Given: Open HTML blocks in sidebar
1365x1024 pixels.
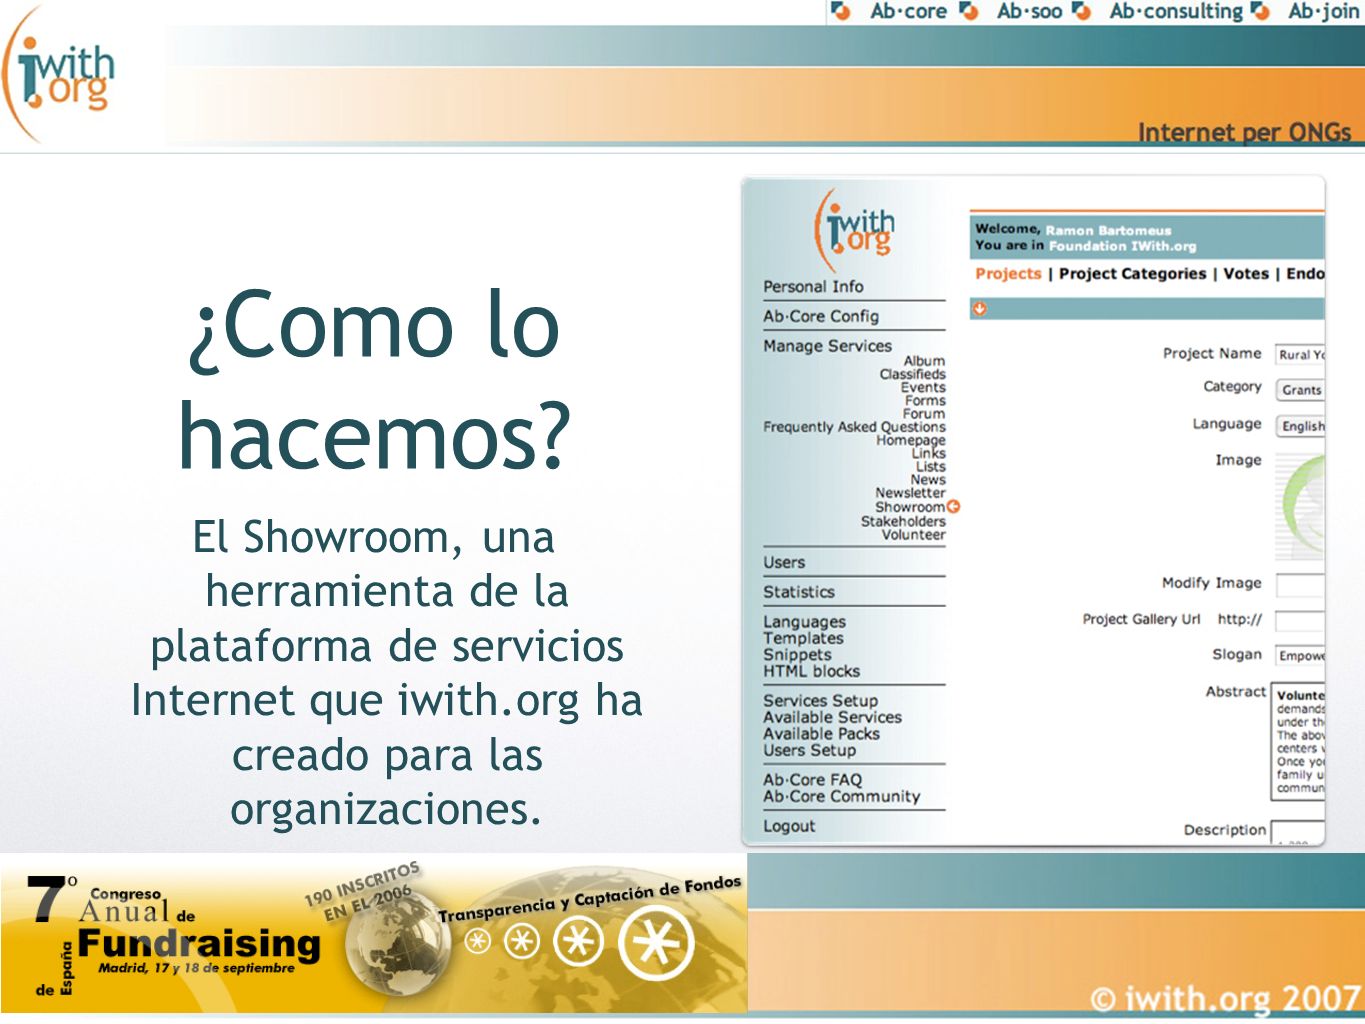Looking at the screenshot, I should (811, 671).
